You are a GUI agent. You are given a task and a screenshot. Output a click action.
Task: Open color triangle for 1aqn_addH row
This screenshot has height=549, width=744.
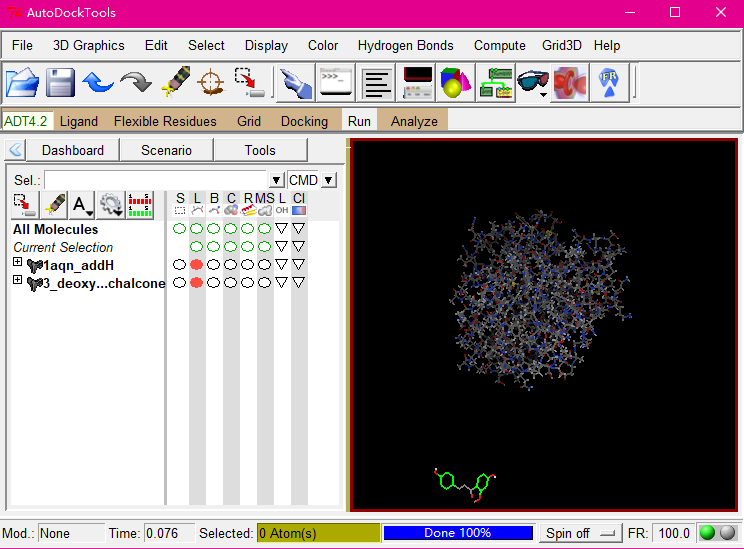298,265
